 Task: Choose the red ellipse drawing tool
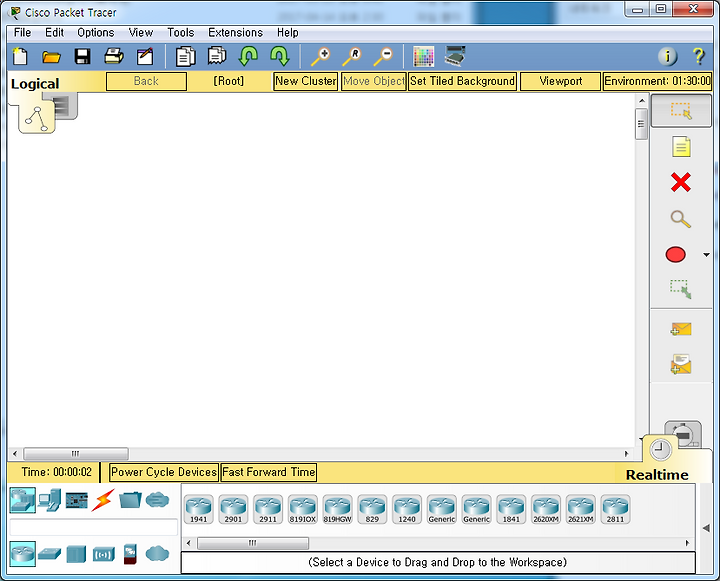pyautogui.click(x=675, y=254)
